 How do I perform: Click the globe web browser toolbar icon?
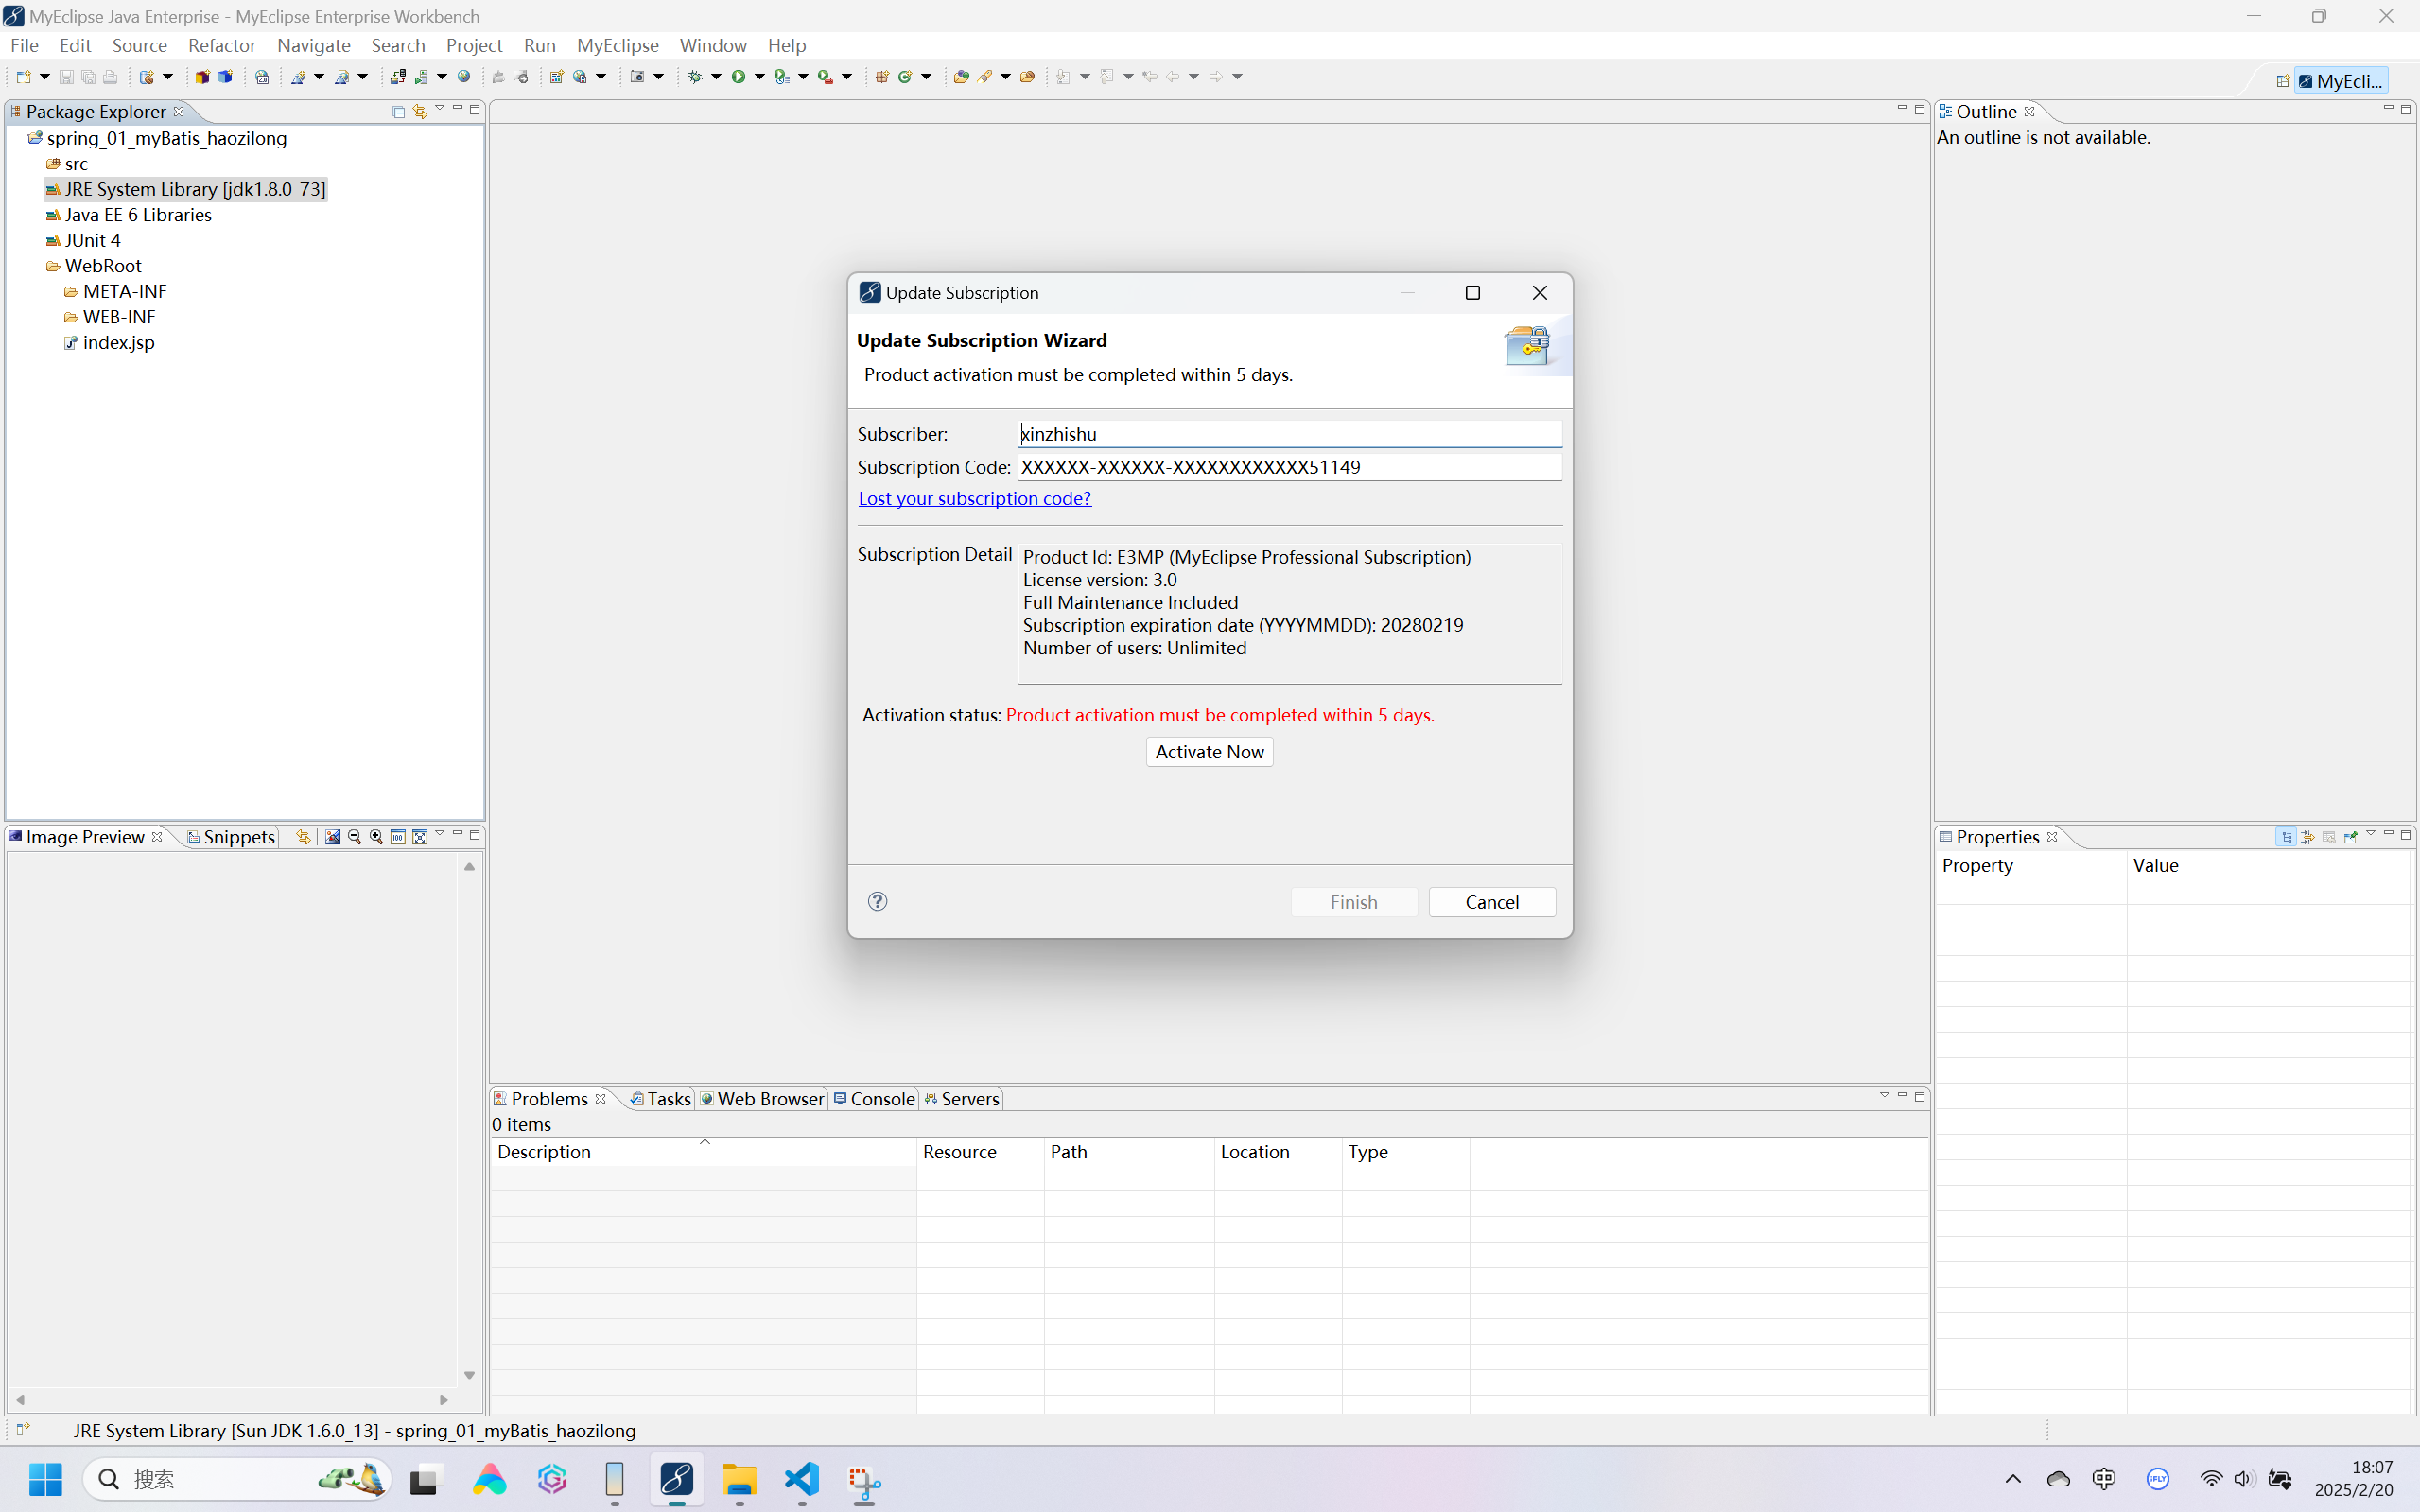(x=464, y=77)
